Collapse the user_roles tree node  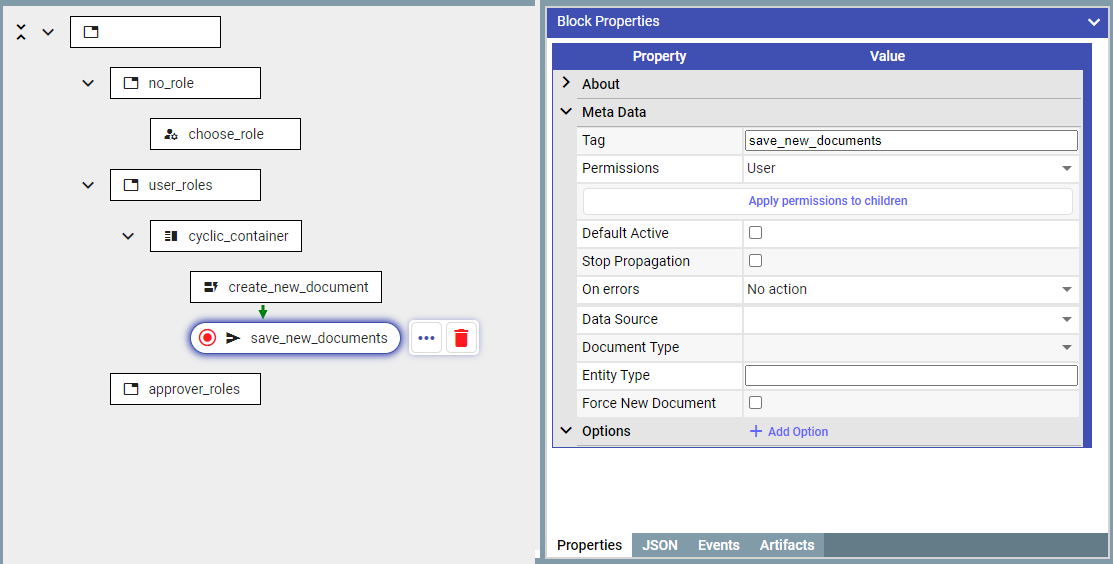click(x=88, y=185)
